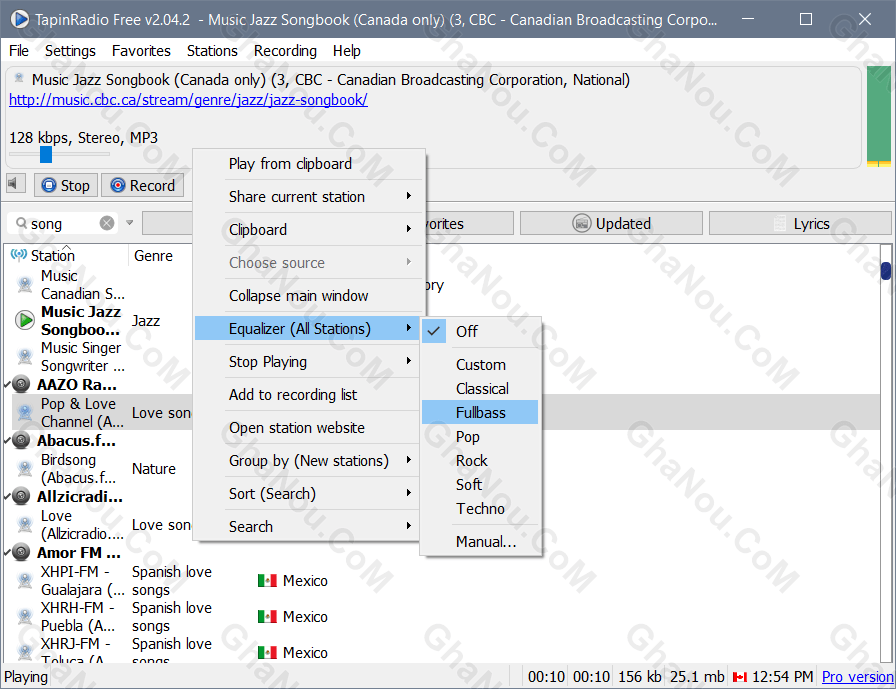Viewport: 896px width, 689px height.
Task: Click the Mexico flag in the XHPI-FM row
Action: coord(267,580)
